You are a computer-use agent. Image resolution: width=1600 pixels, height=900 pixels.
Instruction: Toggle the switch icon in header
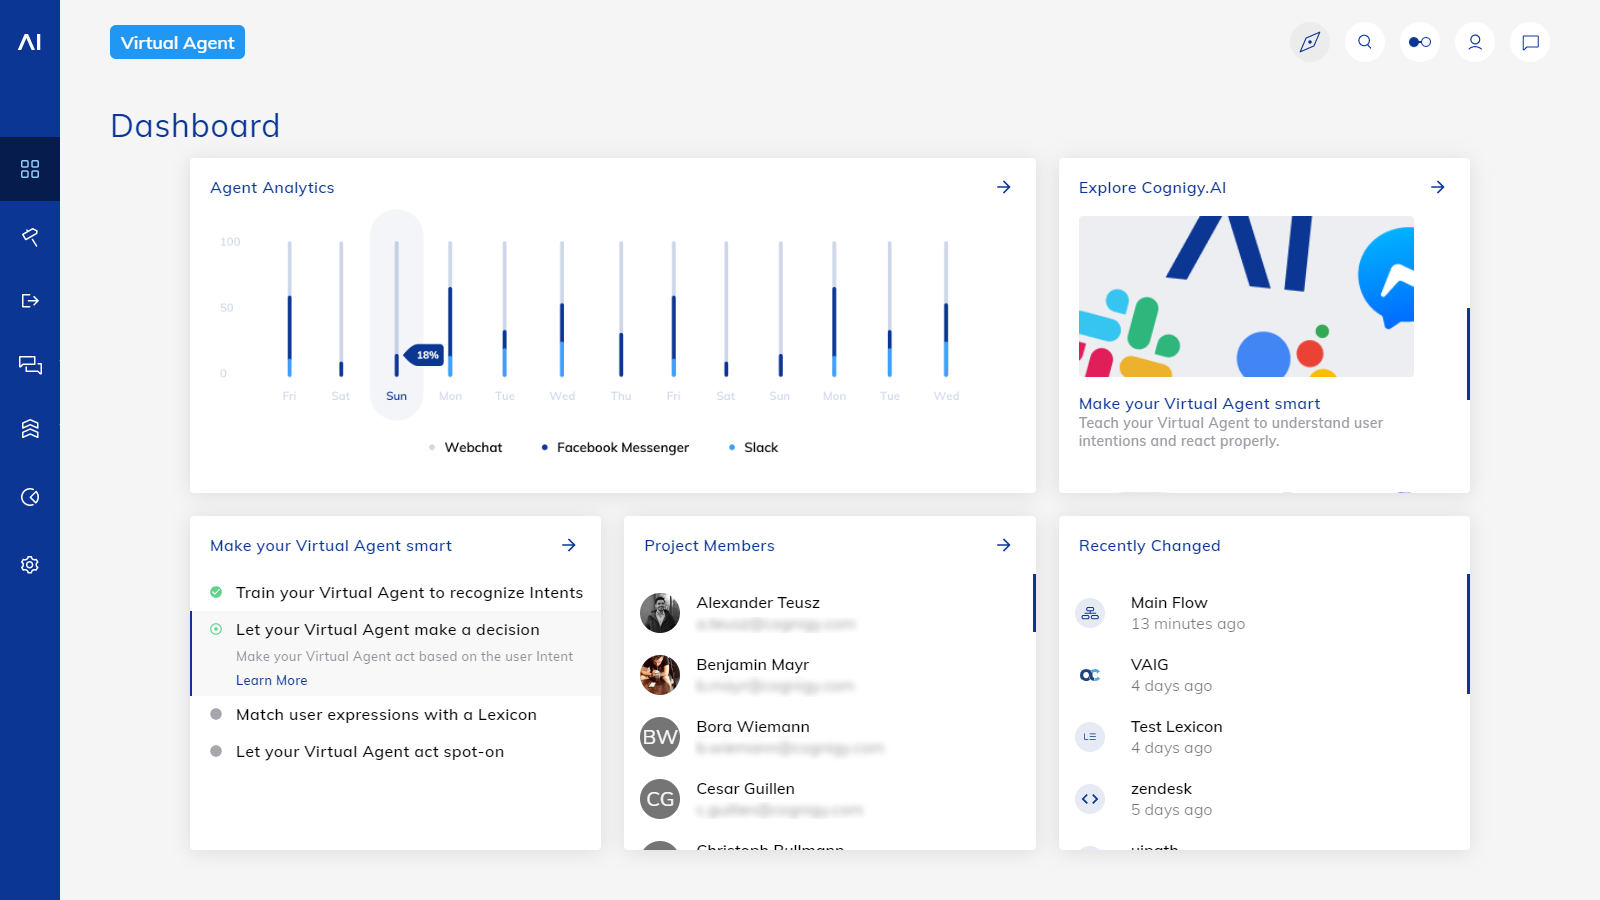pos(1419,42)
